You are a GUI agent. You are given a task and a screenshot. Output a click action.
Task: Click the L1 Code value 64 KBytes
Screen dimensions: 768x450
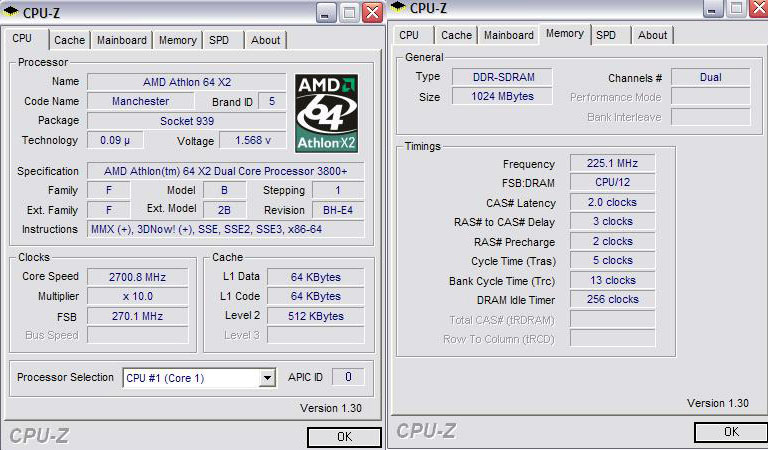pyautogui.click(x=316, y=296)
